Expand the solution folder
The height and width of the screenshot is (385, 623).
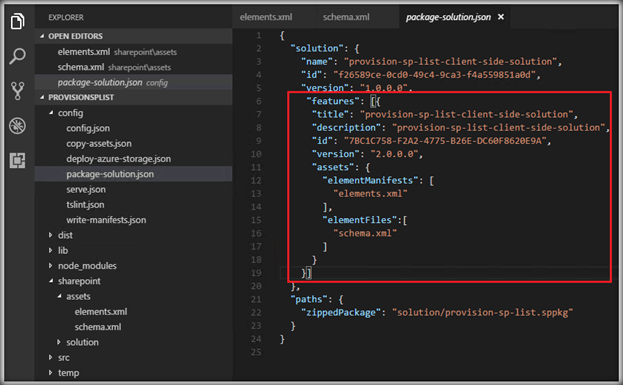59,342
